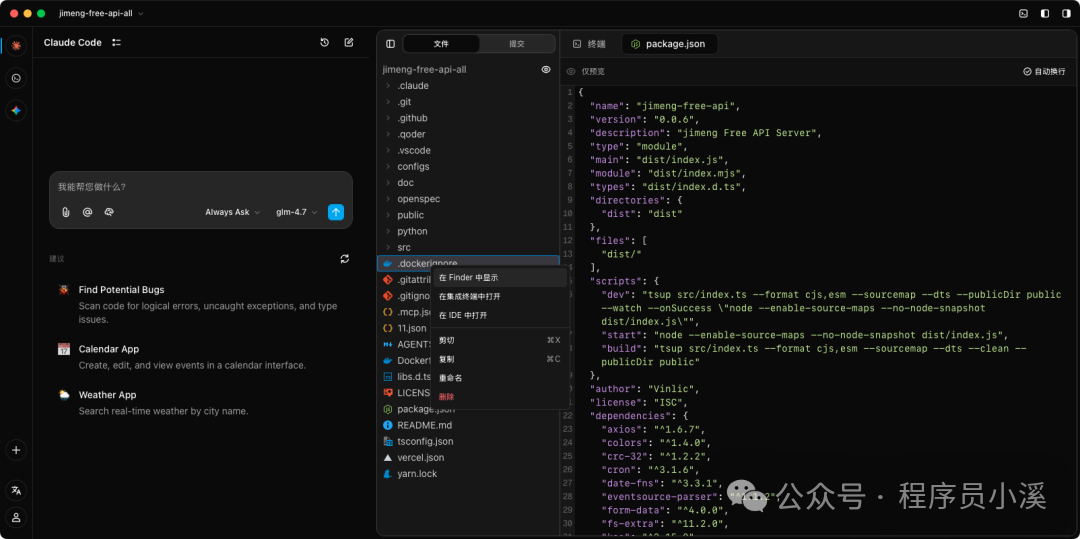Click the Docker whale icon of .dockerignore

coord(388,264)
